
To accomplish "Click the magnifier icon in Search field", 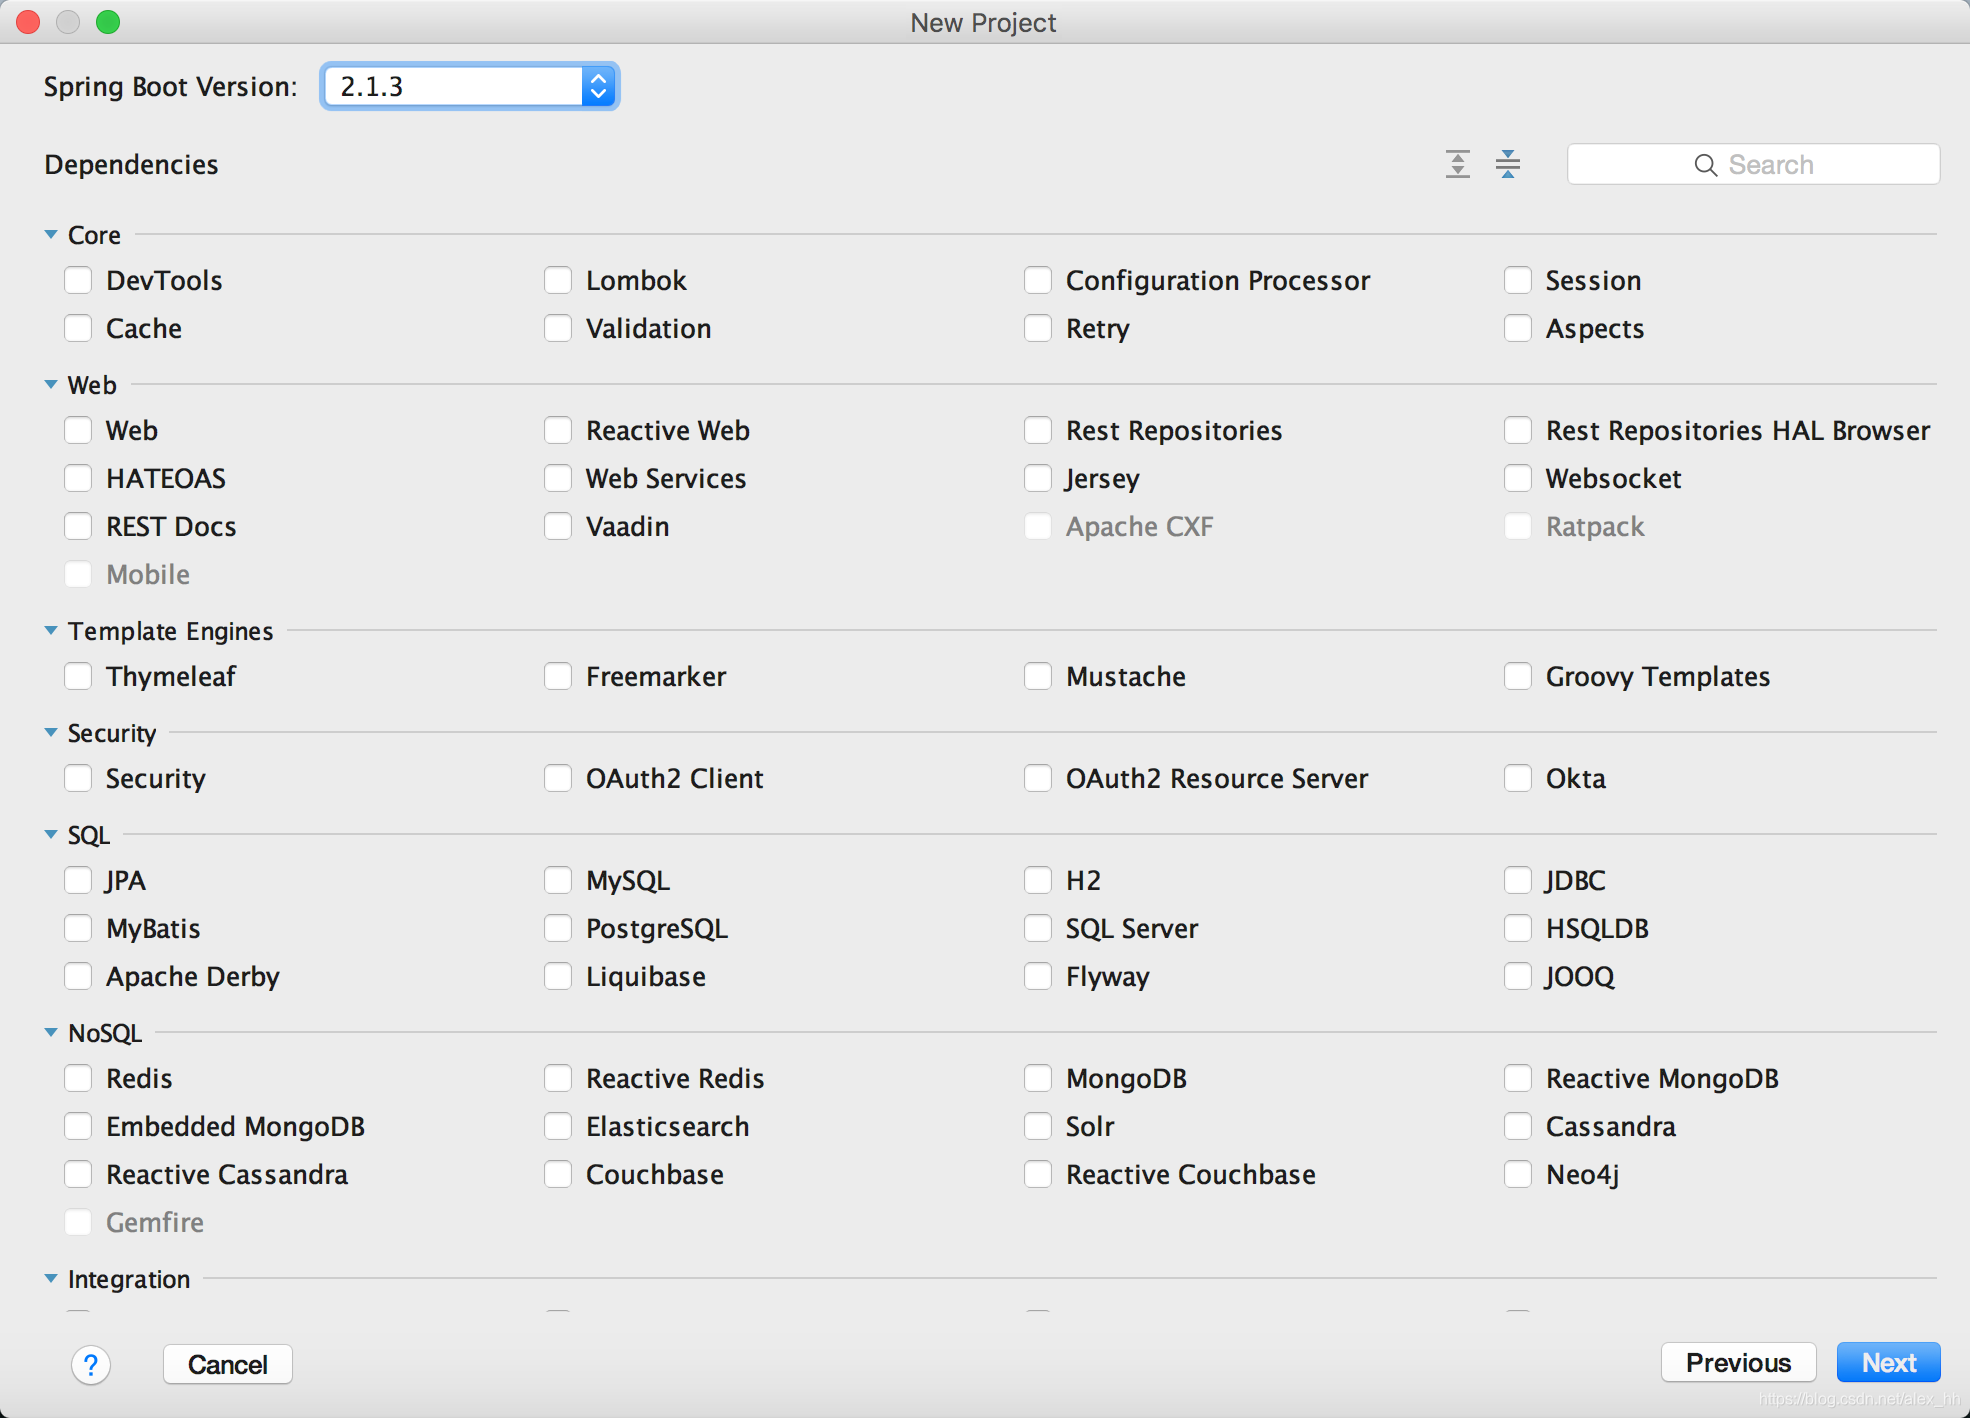I will click(x=1706, y=165).
